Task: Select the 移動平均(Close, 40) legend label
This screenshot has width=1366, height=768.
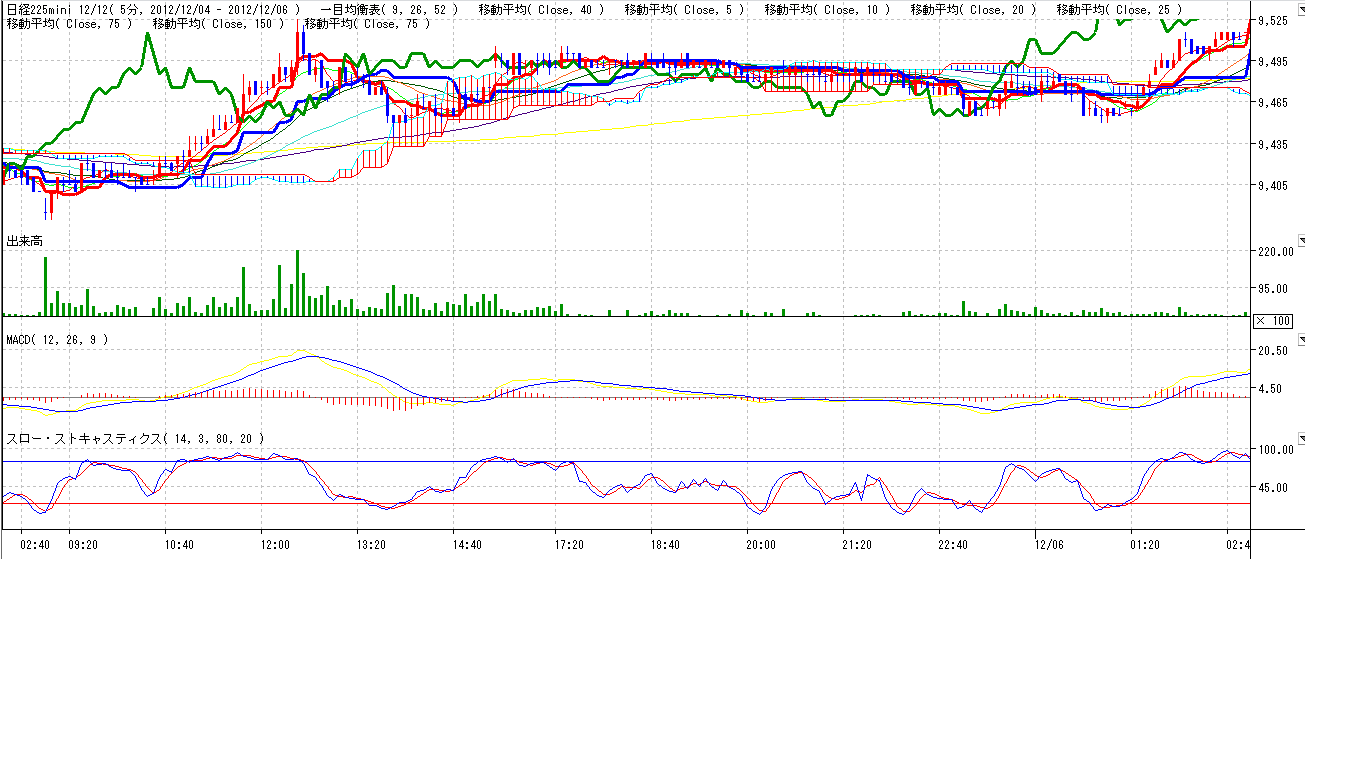Action: (x=541, y=9)
